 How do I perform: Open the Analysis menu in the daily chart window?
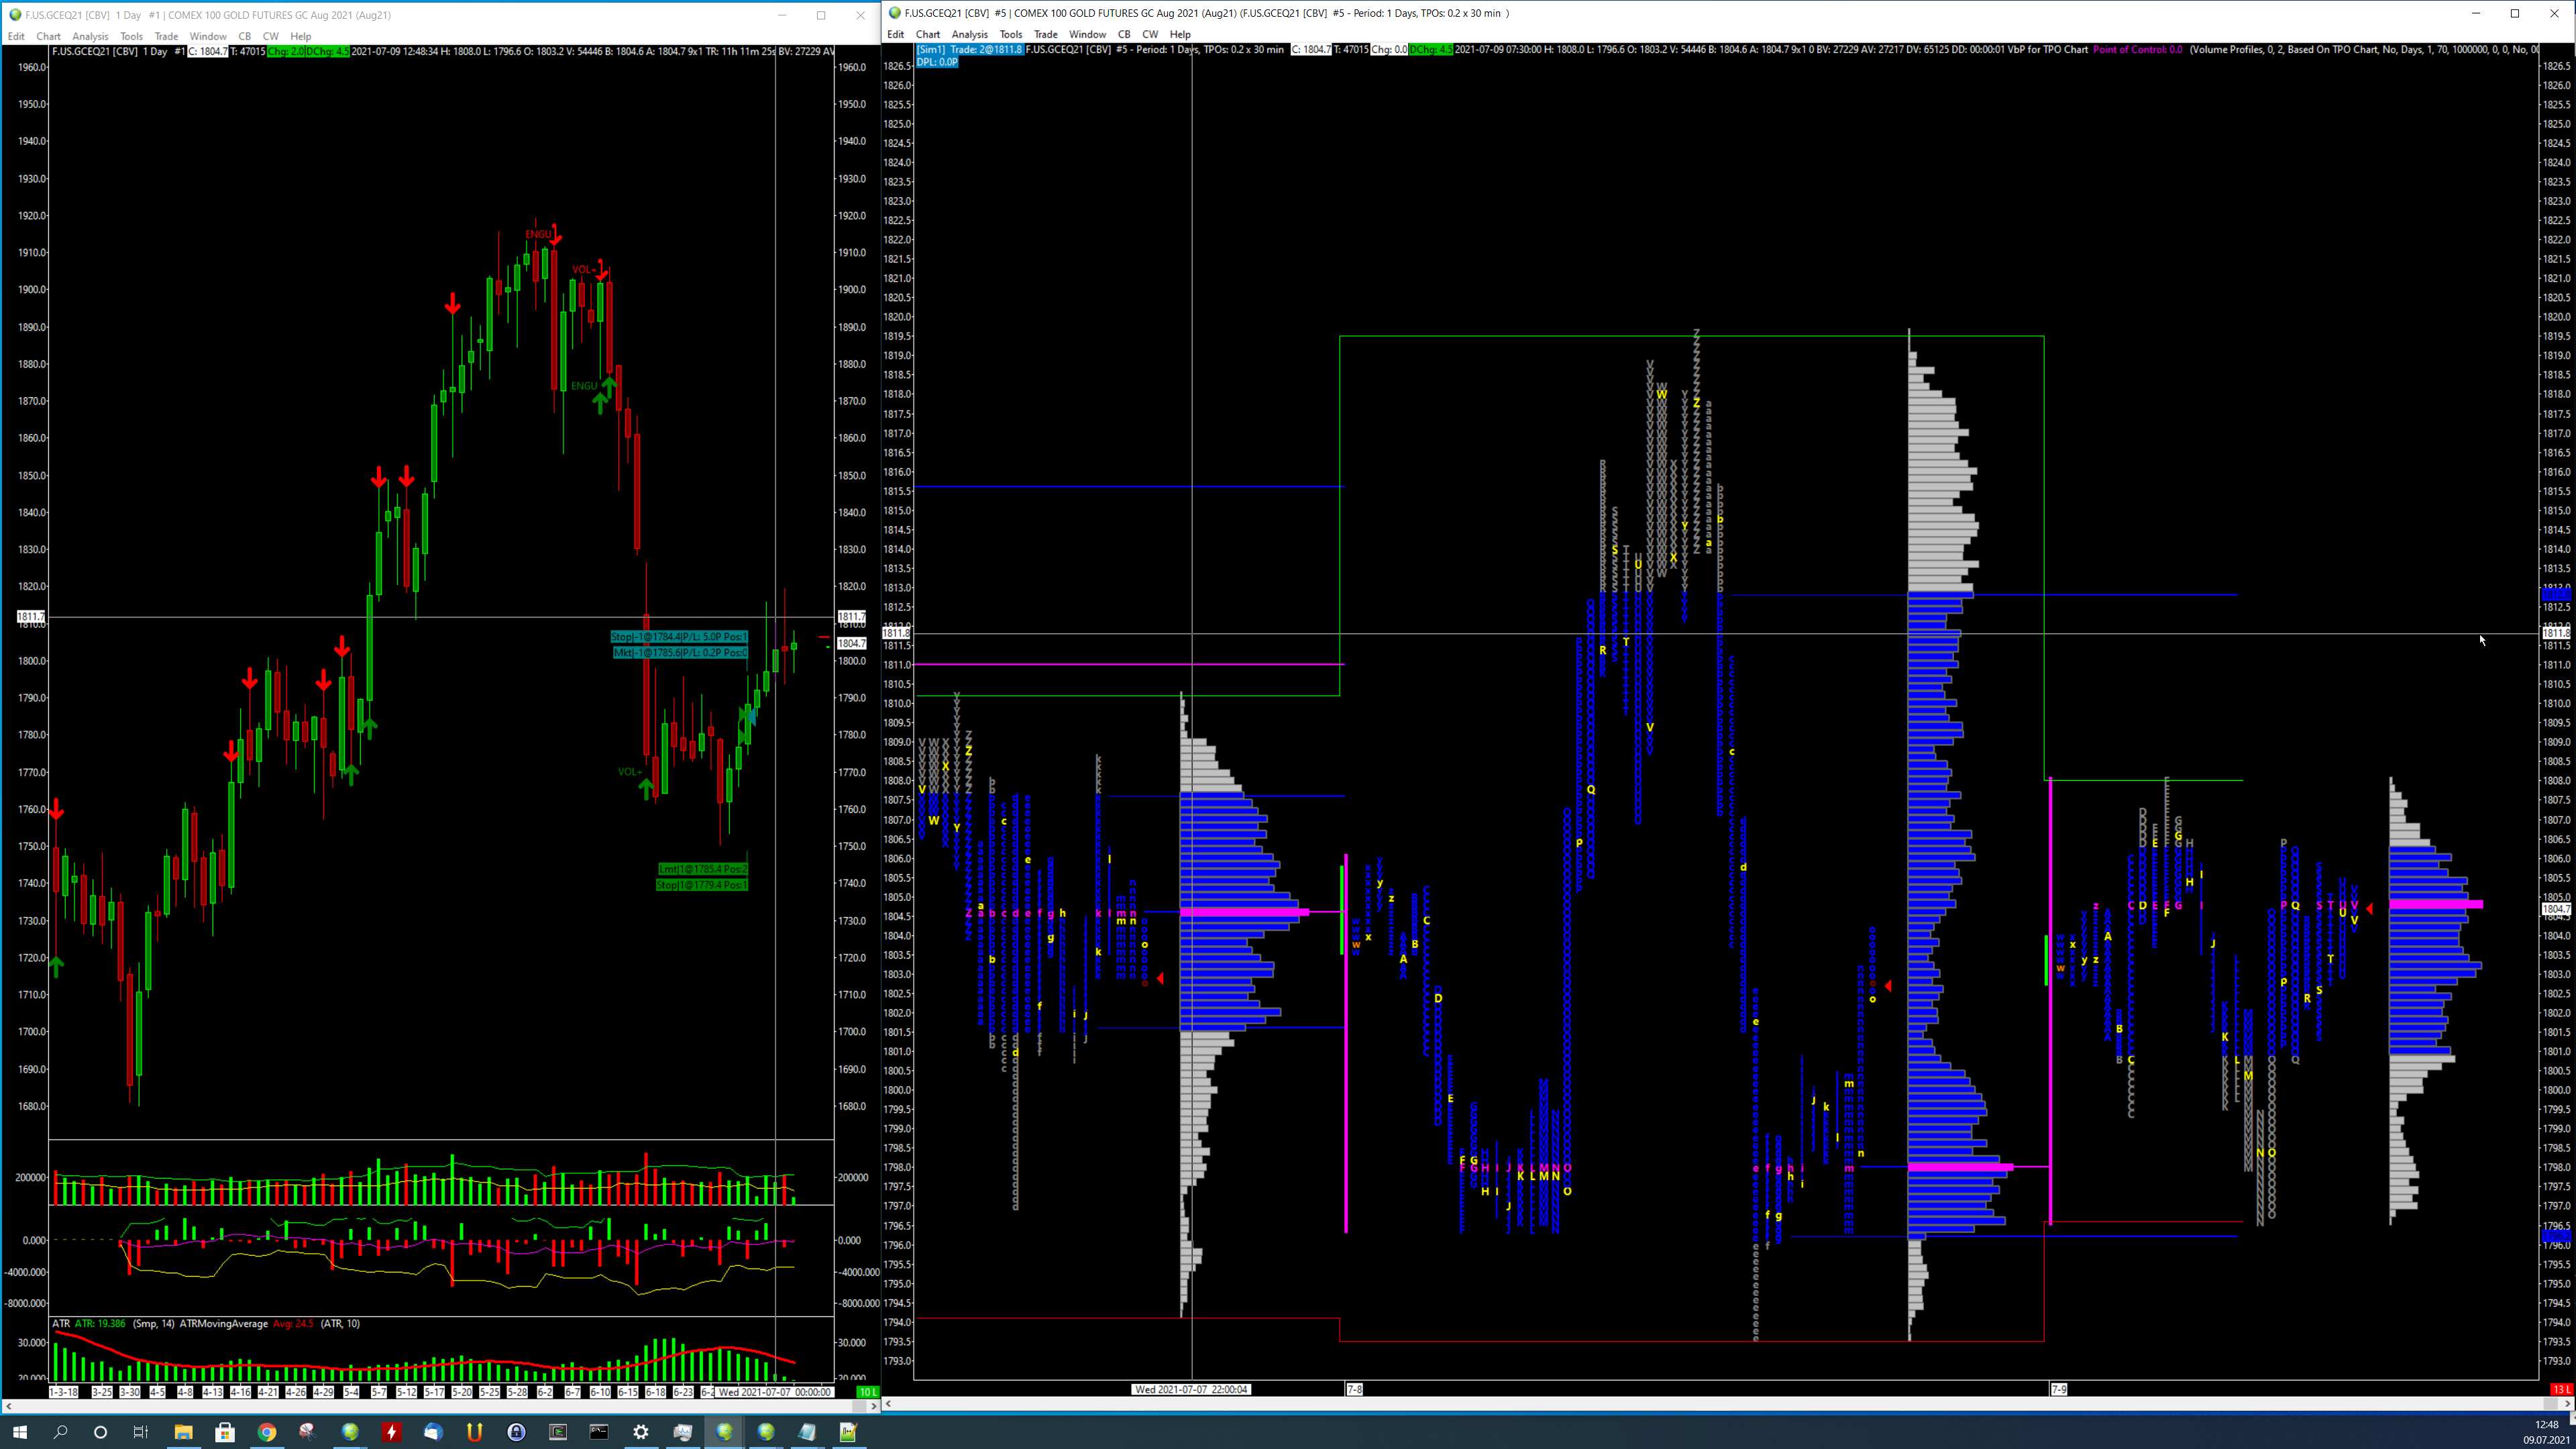click(x=90, y=36)
